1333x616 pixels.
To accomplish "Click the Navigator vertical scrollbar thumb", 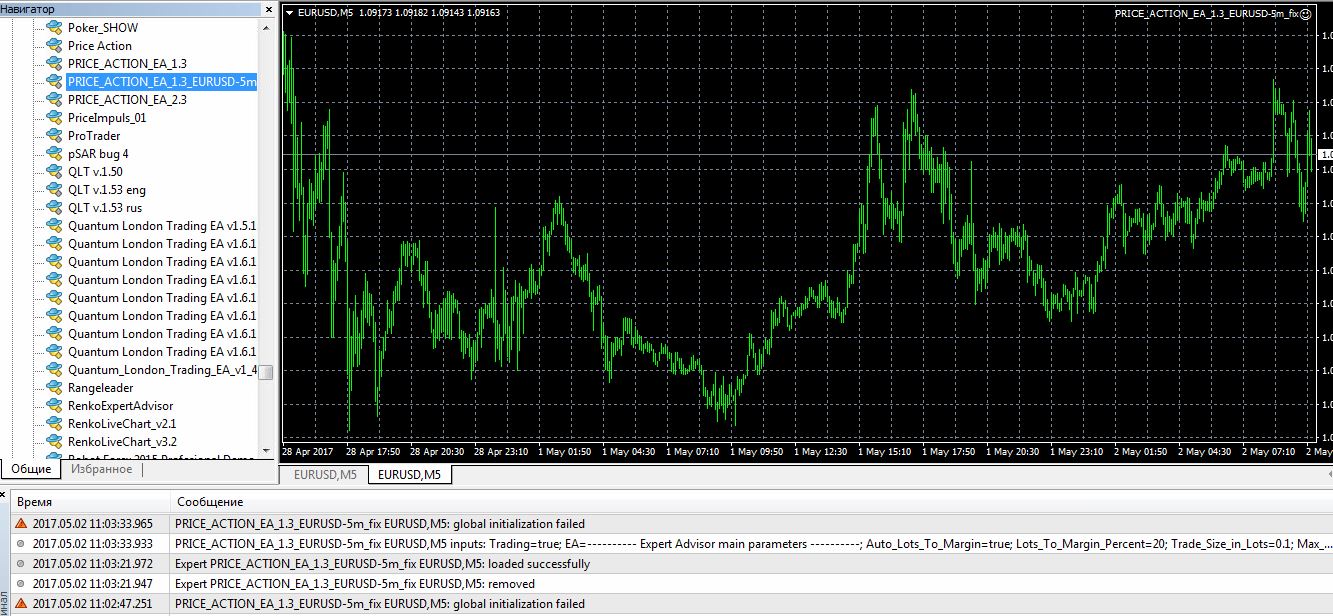I will (x=267, y=371).
